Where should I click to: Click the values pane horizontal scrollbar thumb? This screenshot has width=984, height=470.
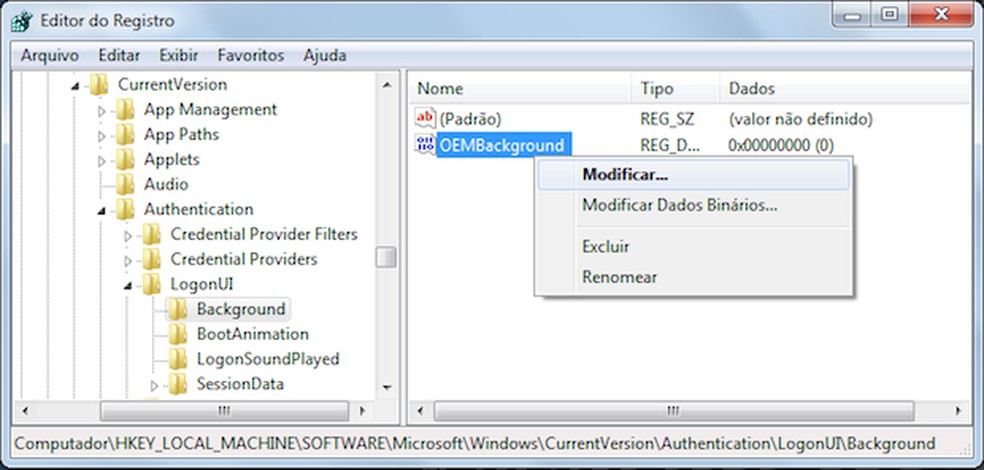[x=673, y=412]
